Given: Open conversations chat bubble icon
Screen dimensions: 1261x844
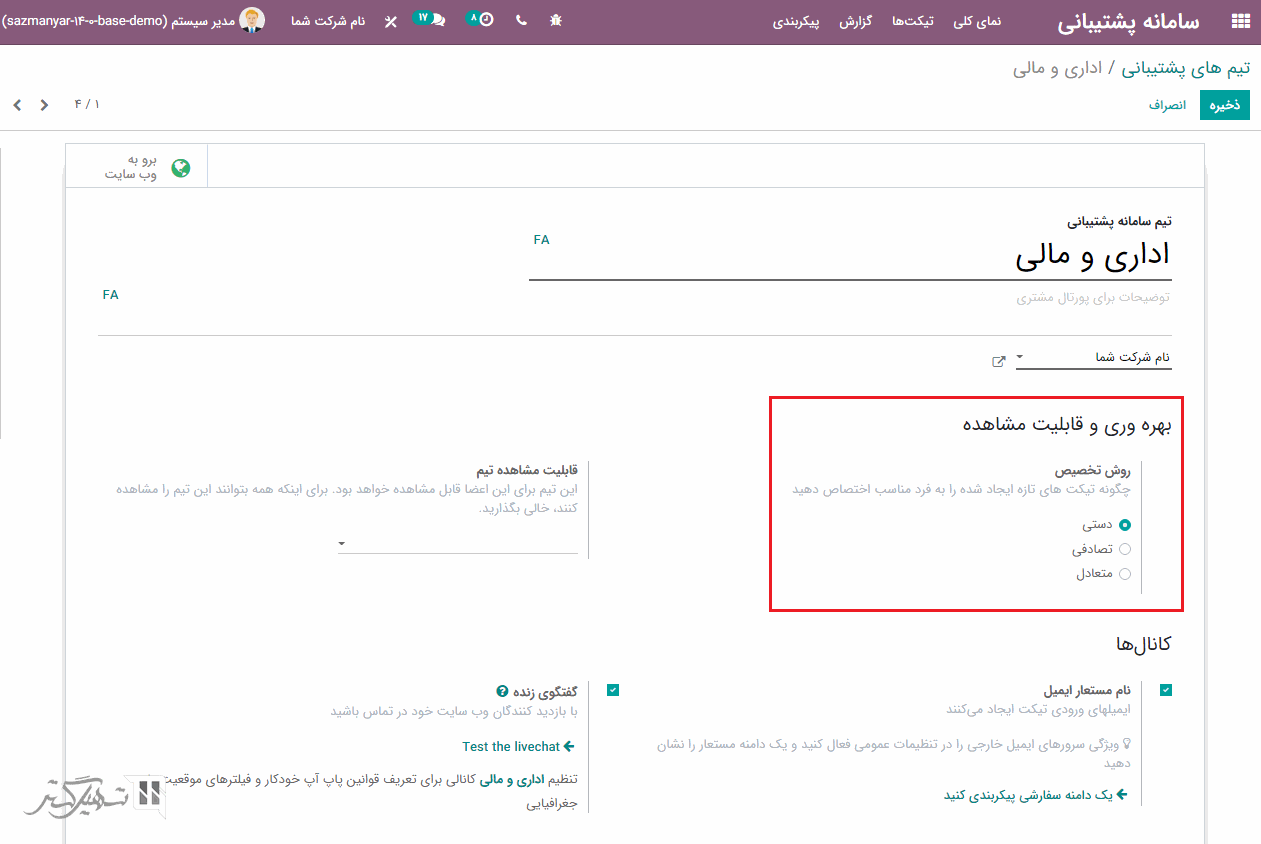Looking at the screenshot, I should 432,19.
